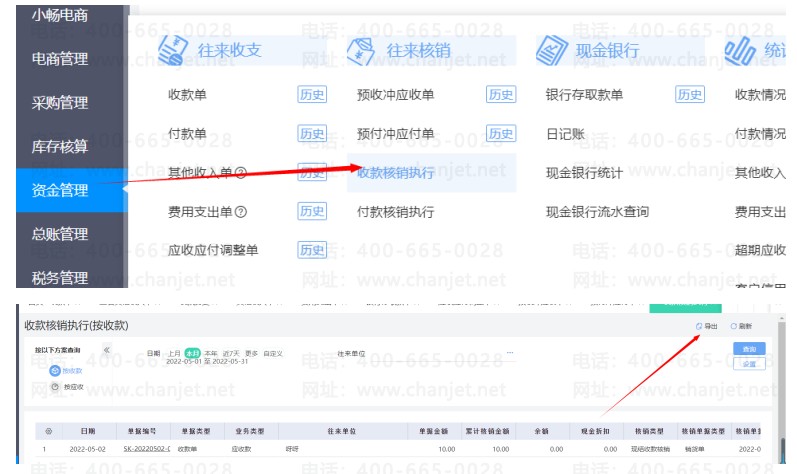Click the chart icon of the statistics section
The width and height of the screenshot is (797, 474).
tap(740, 51)
